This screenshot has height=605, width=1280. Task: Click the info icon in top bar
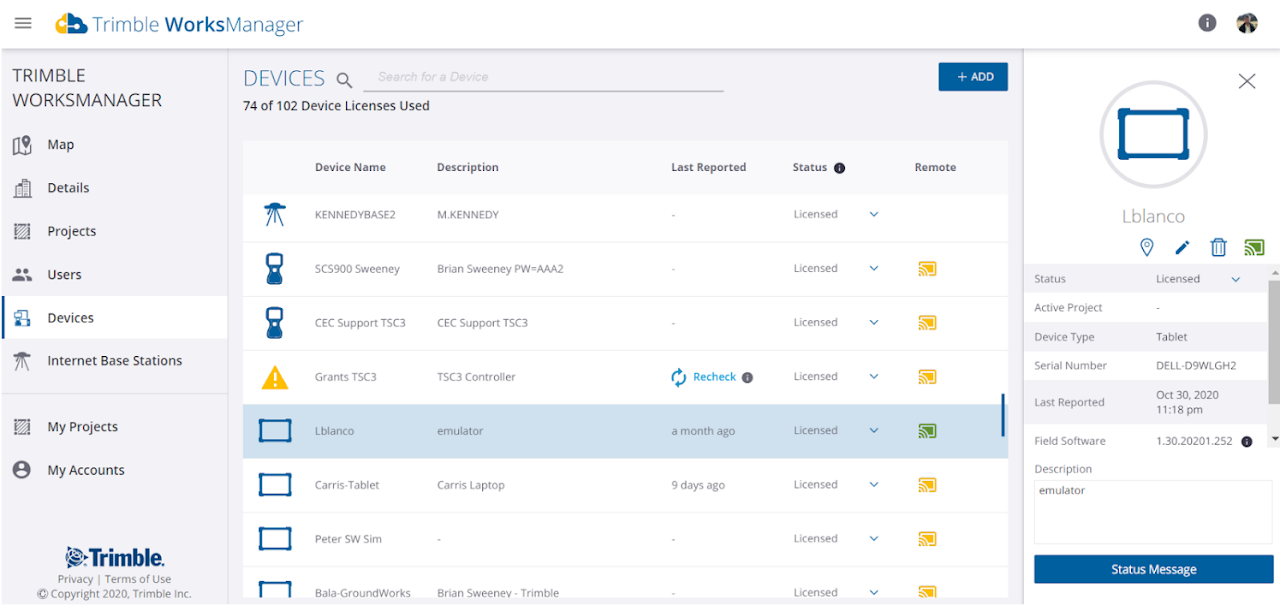1207,23
